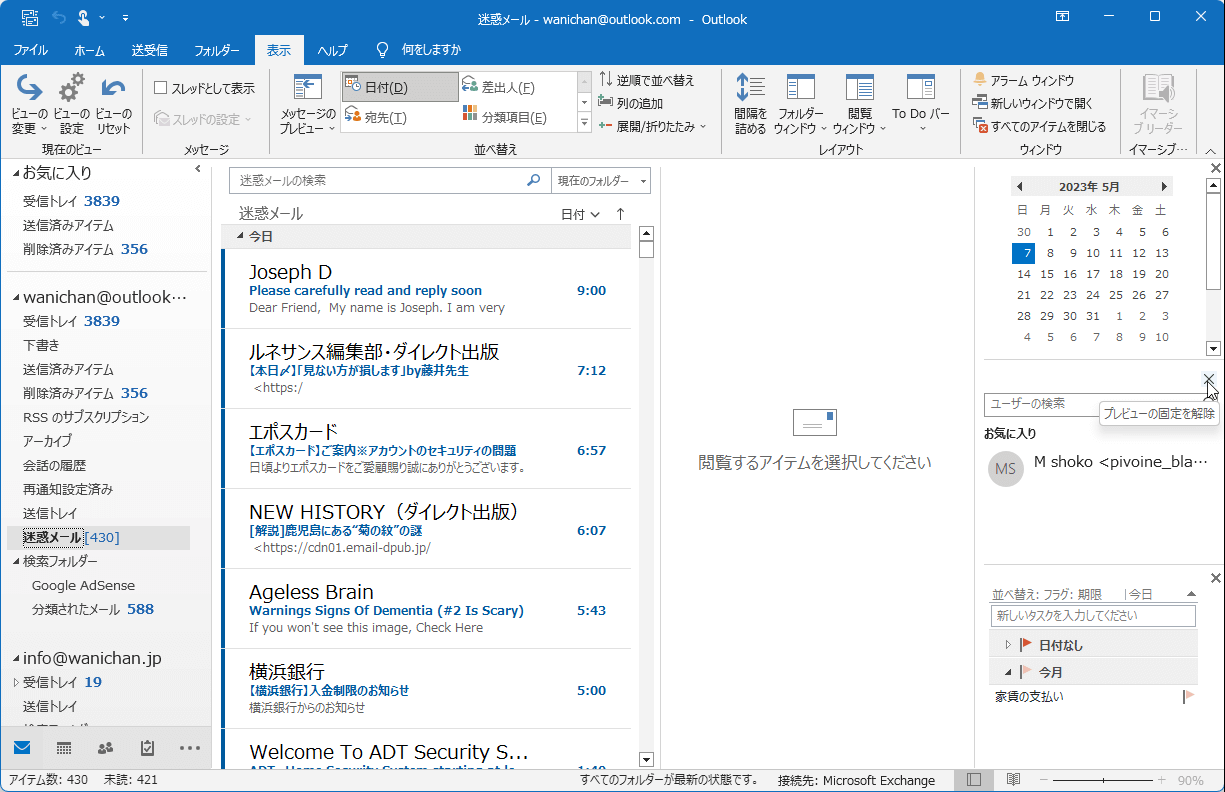1225x792 pixels.
Task: Open email from Joseph D
Action: [427, 289]
